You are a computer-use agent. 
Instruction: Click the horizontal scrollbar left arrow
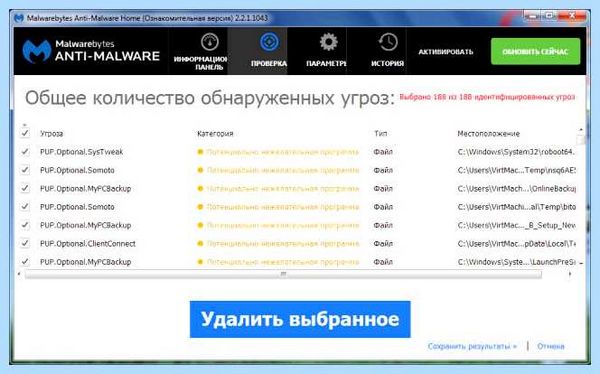(x=19, y=274)
